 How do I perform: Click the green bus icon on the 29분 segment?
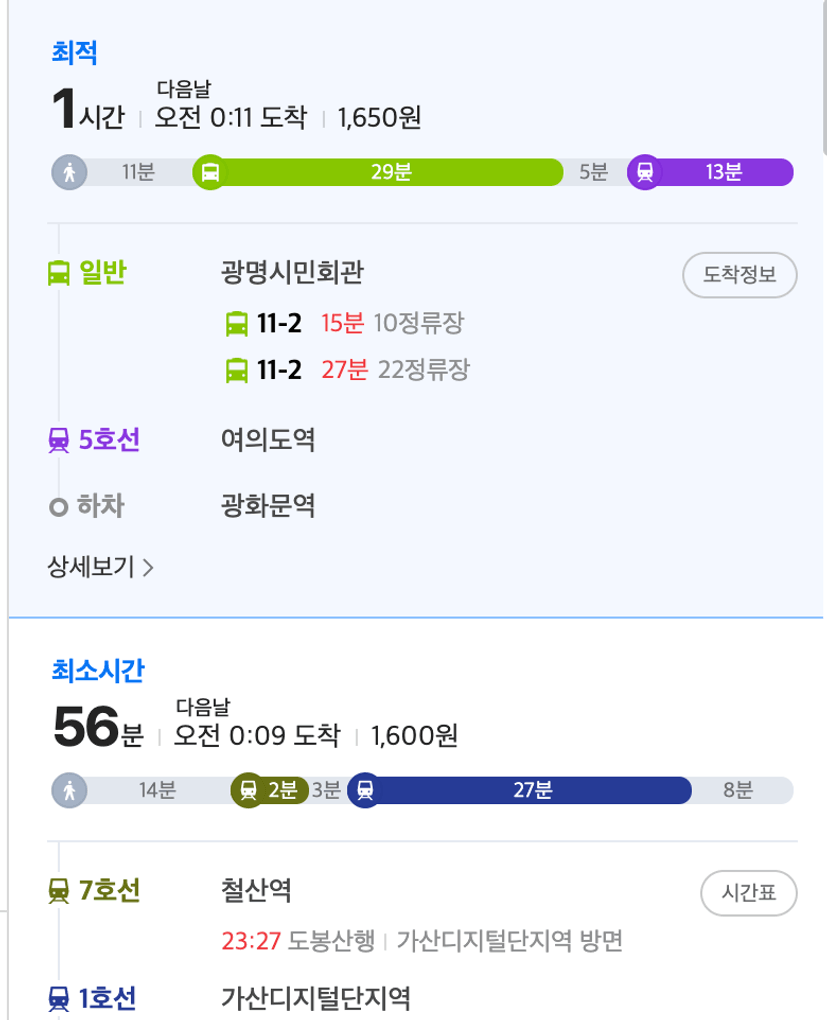tap(210, 172)
